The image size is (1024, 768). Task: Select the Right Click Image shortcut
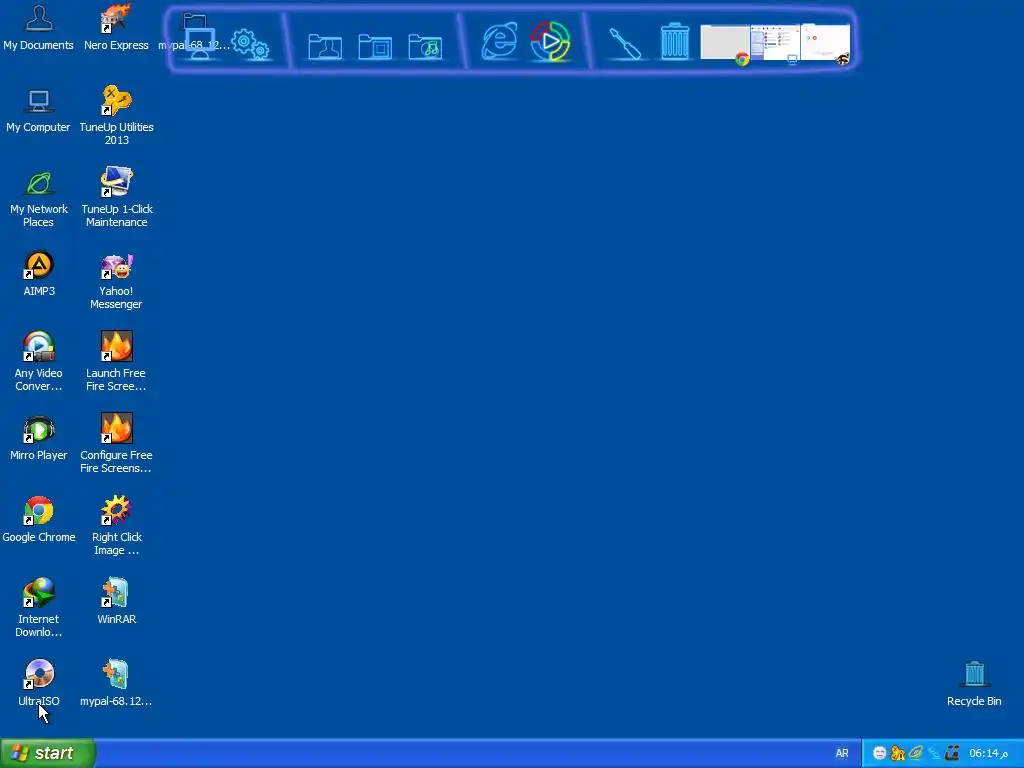(116, 526)
